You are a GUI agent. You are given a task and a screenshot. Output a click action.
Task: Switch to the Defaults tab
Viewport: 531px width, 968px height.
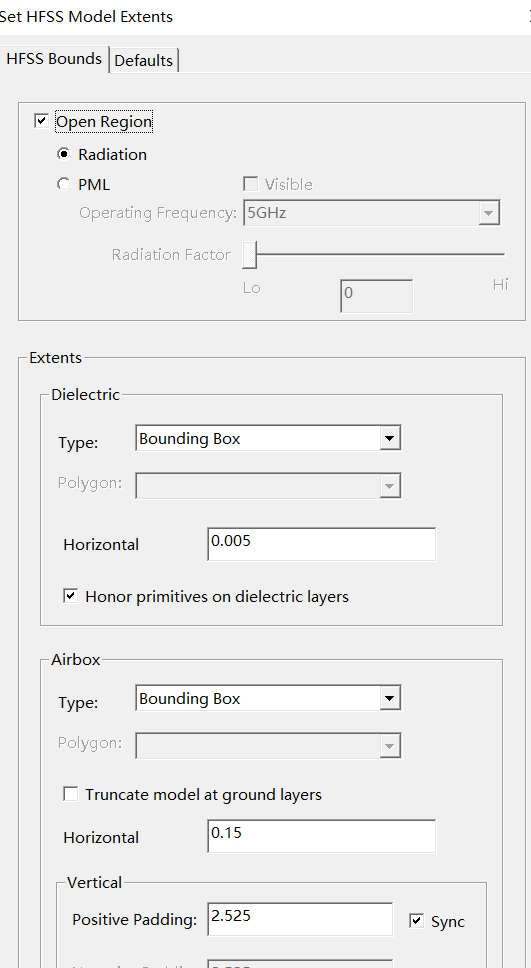pyautogui.click(x=144, y=60)
